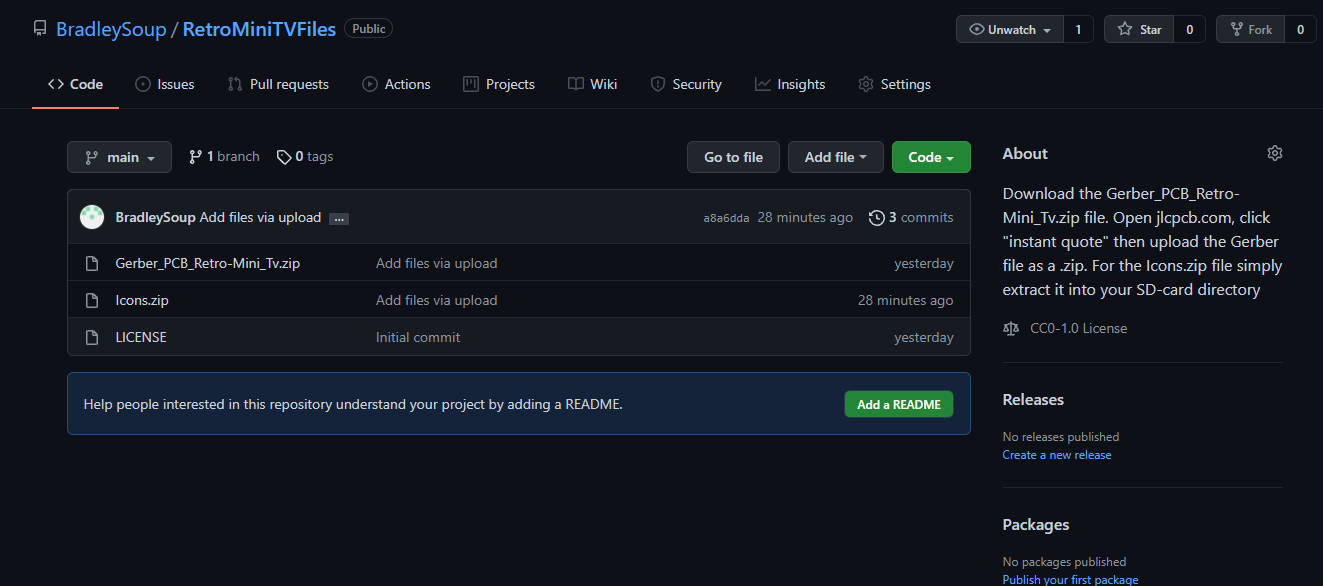
Task: Open Gerber_PCB_Retro-Mini_Tv.zip file
Action: [x=208, y=263]
